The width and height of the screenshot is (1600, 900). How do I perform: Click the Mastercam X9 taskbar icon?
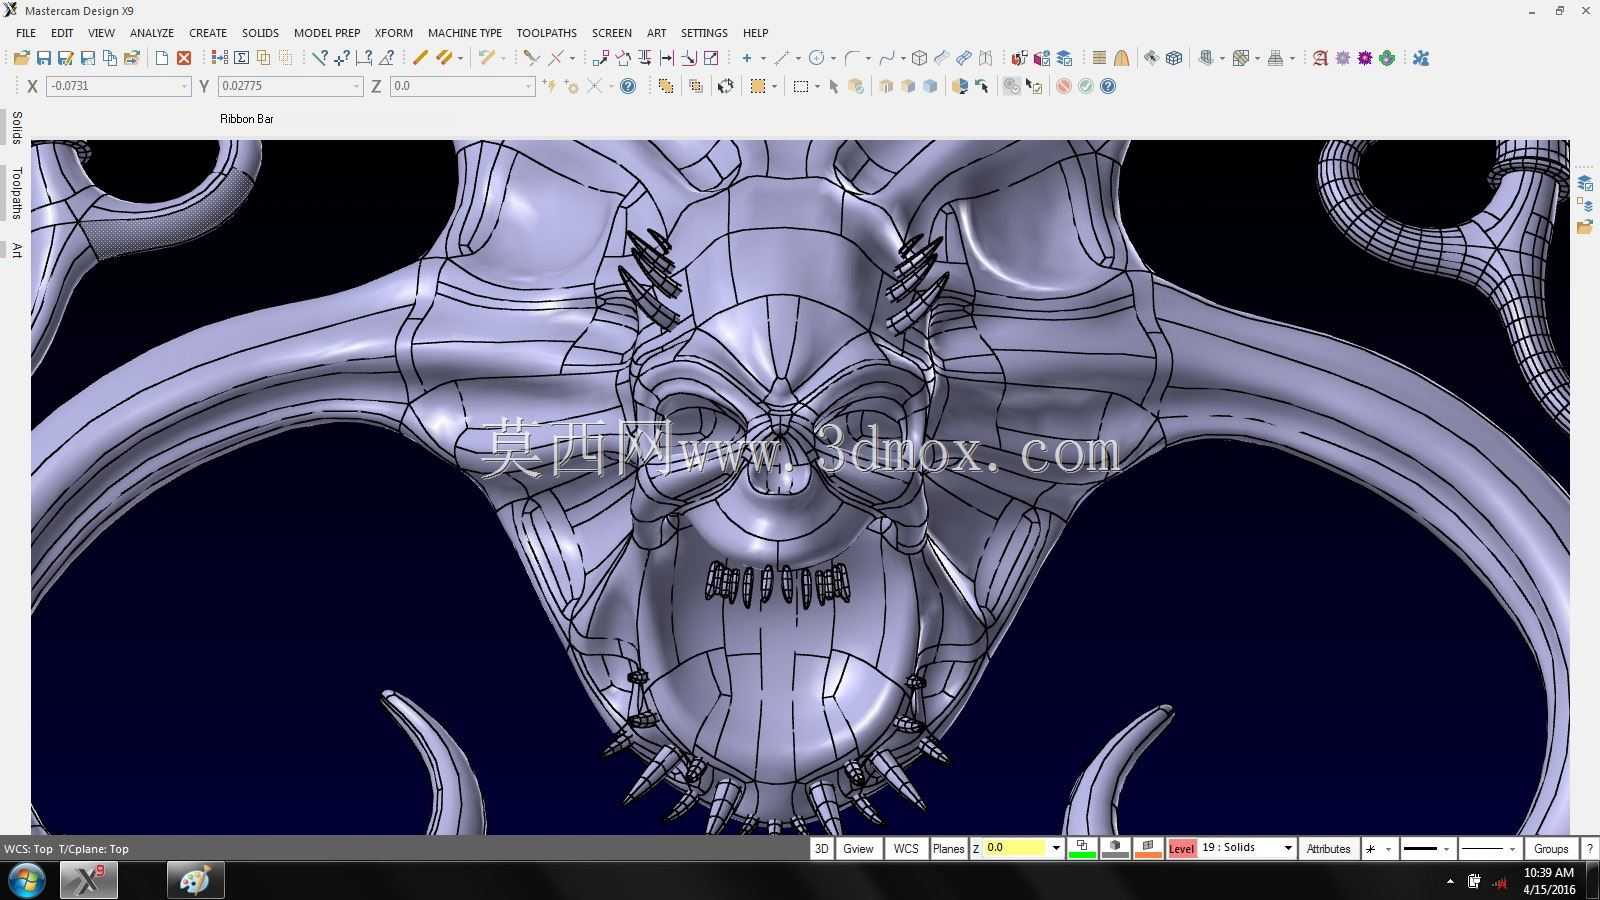click(x=89, y=881)
